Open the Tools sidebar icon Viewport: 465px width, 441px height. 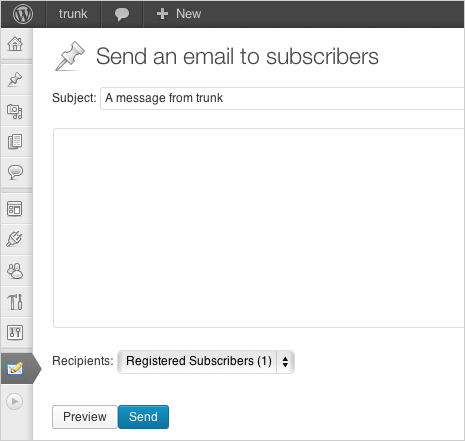(x=15, y=302)
